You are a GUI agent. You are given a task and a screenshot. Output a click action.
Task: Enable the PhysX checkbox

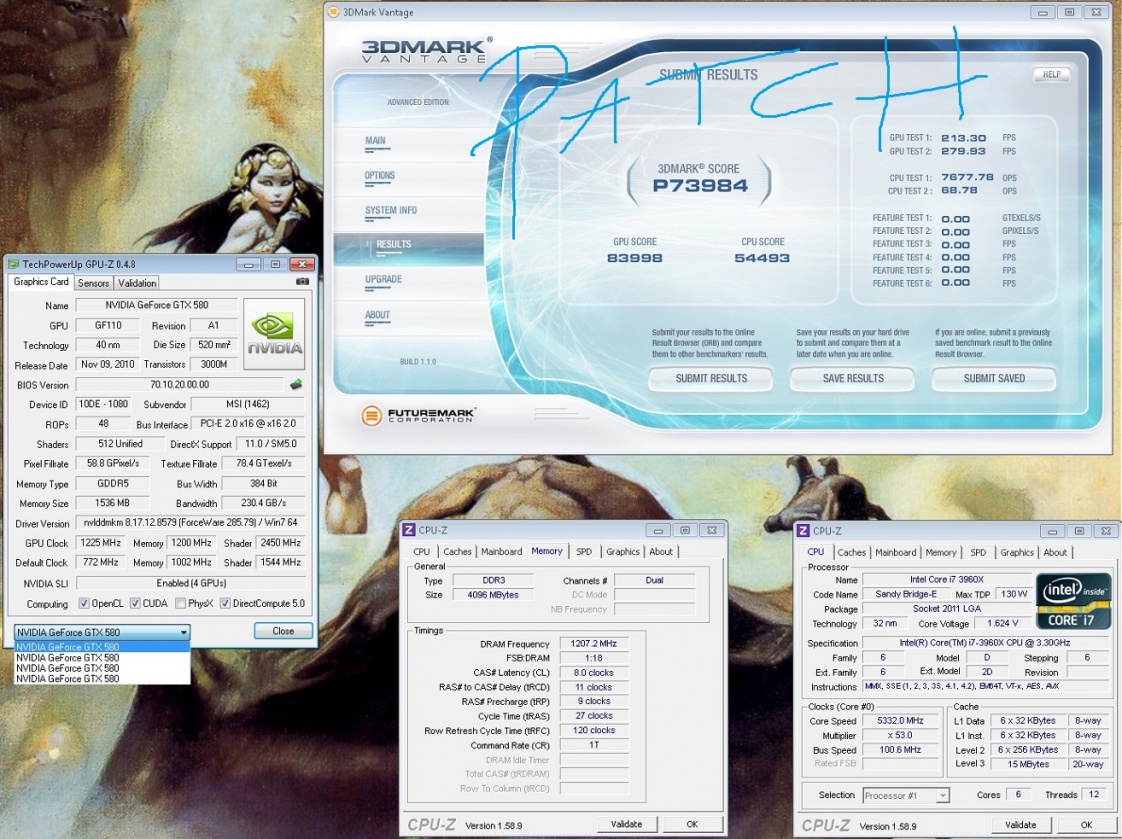point(180,603)
